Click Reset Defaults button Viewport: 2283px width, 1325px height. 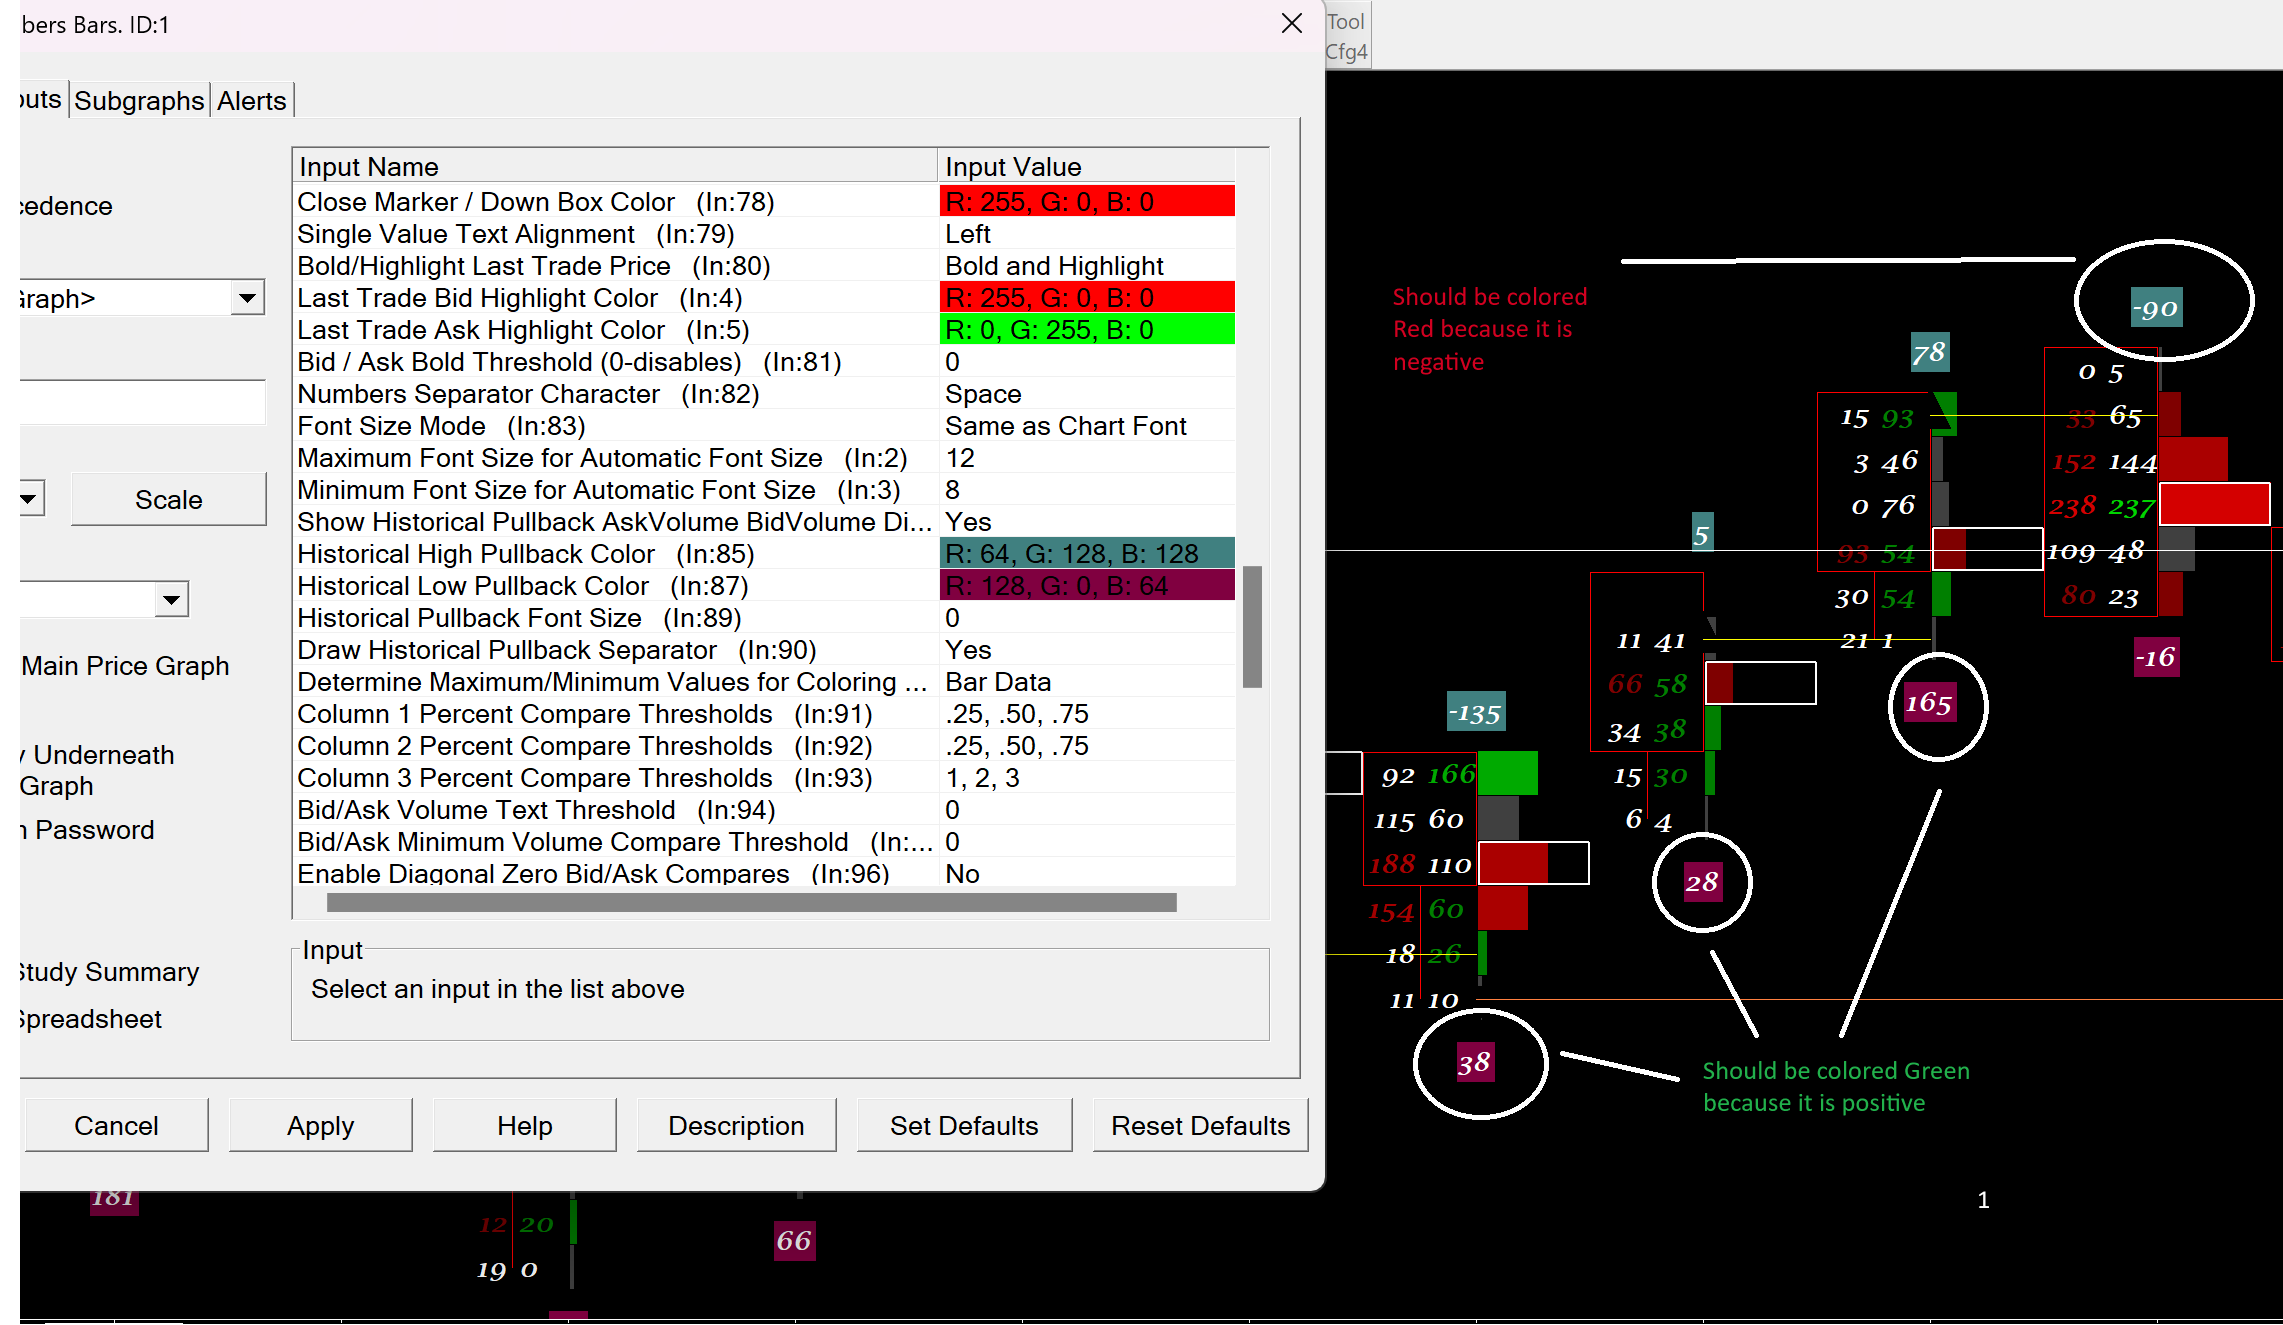(1200, 1126)
